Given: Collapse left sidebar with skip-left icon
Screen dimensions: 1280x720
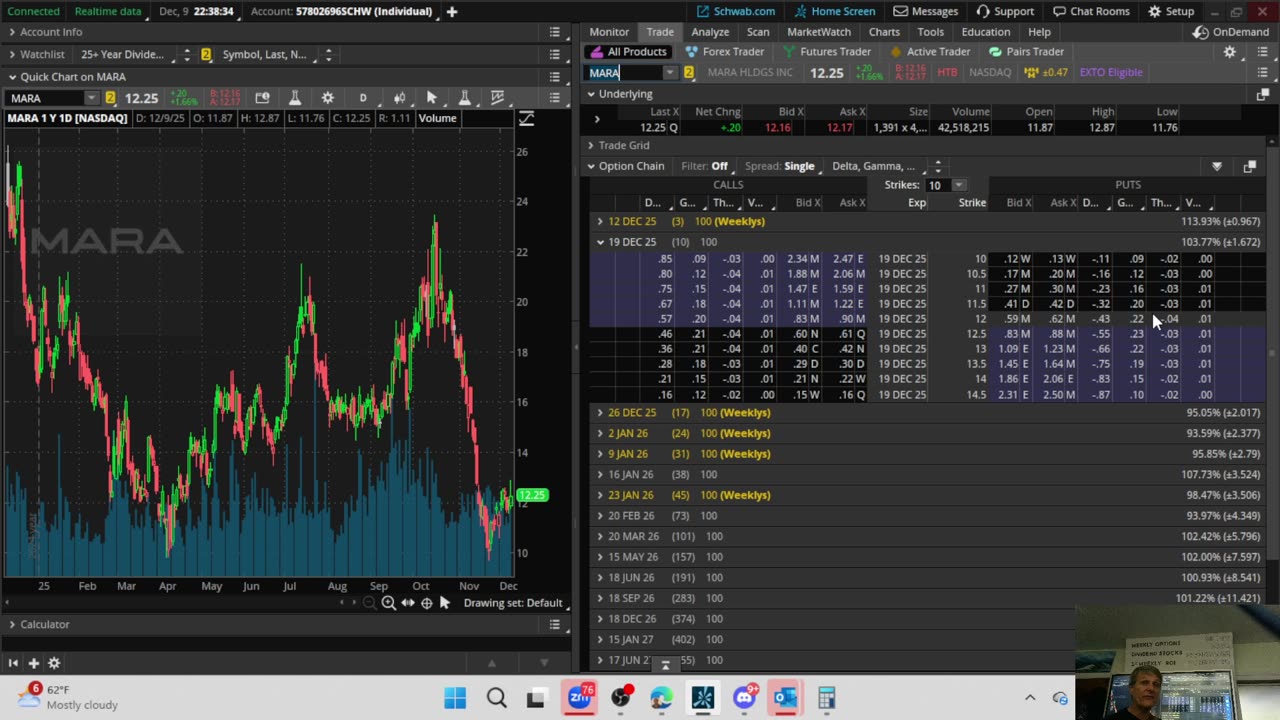Looking at the screenshot, I should click(13, 663).
